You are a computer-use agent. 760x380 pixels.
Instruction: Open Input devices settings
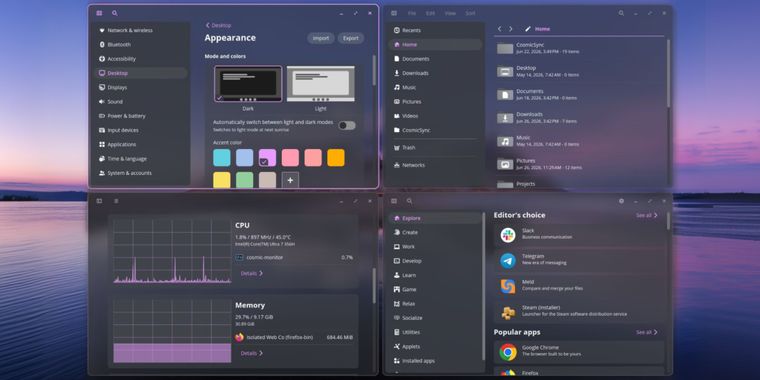coord(141,130)
